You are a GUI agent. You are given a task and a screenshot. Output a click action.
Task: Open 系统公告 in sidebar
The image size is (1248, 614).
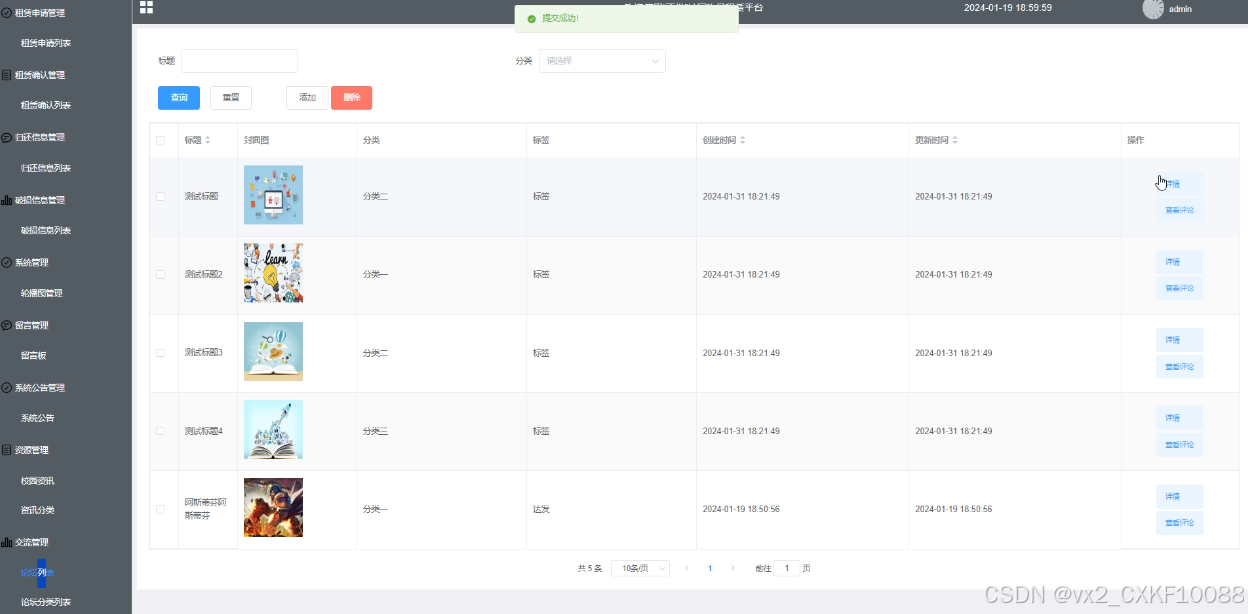pos(37,418)
